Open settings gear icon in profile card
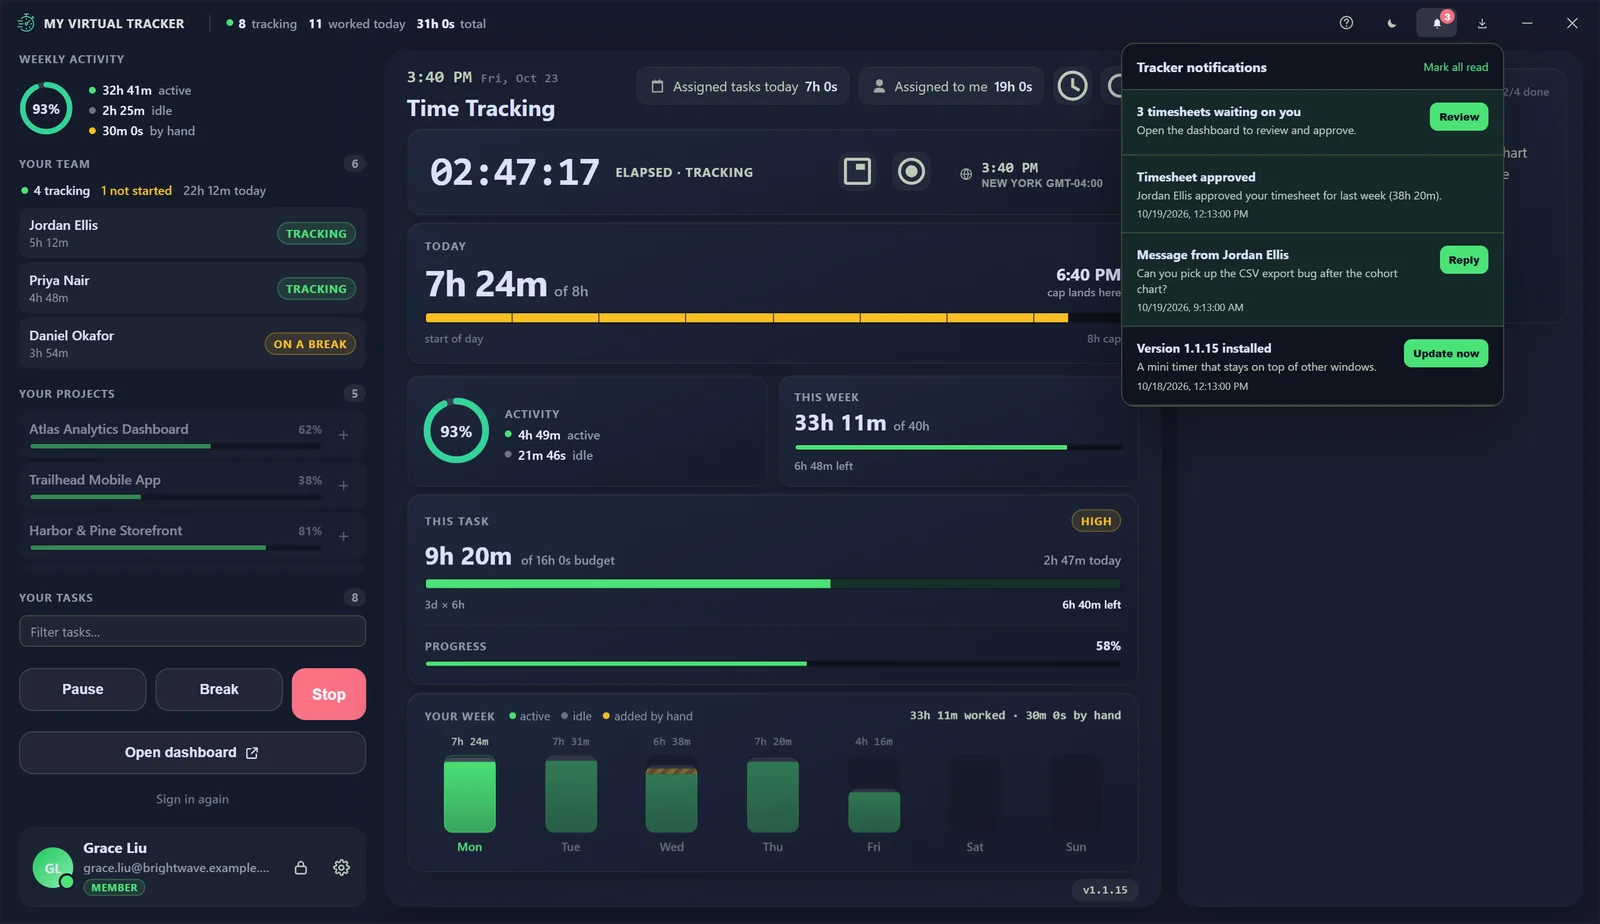This screenshot has width=1600, height=924. tap(341, 867)
